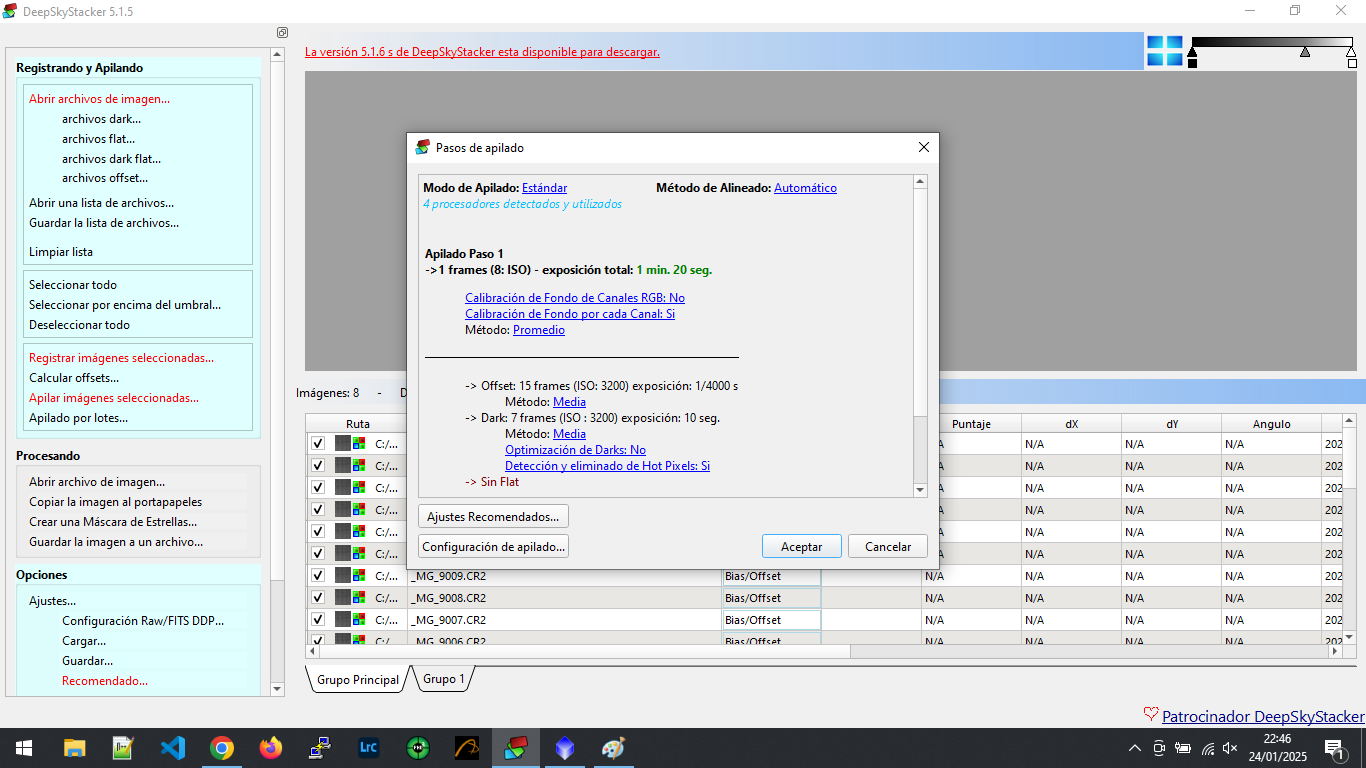Uncheck the _MG_9008.CR2 row checkbox
Screen dimensions: 1366x768
(x=318, y=597)
